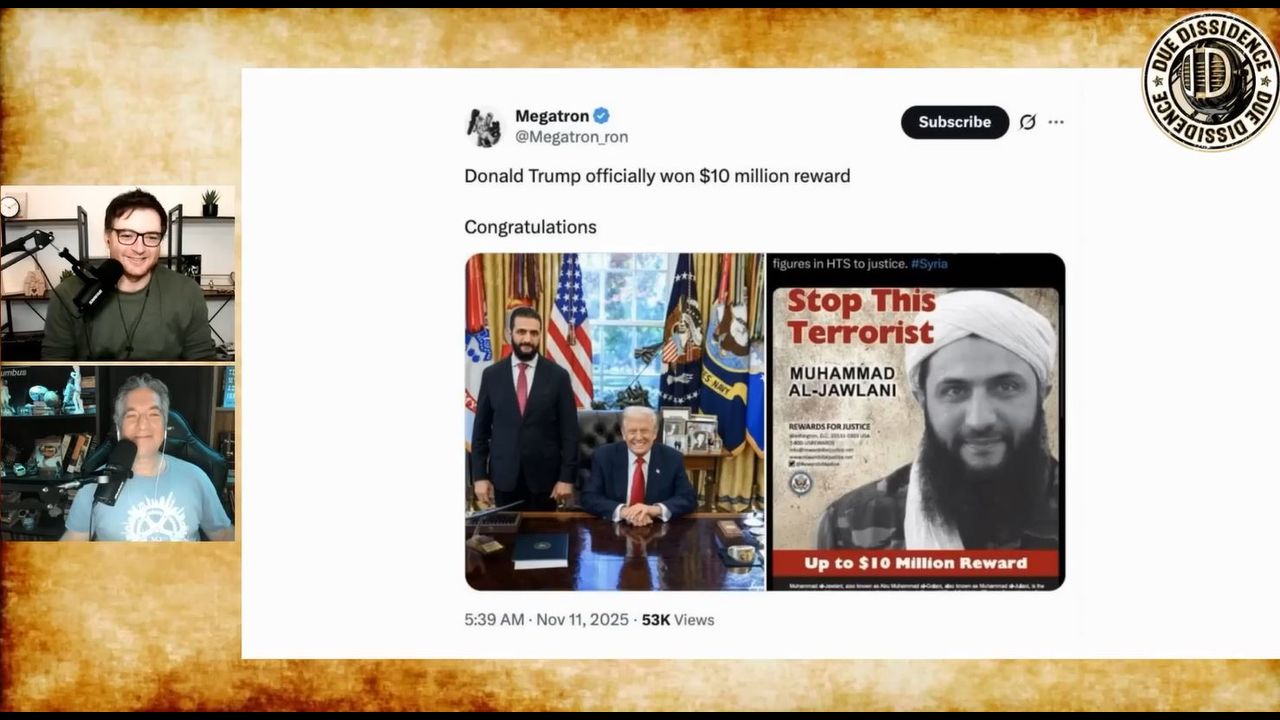Select the top webcam feed of glasses host
Image resolution: width=1280 pixels, height=720 pixels.
pyautogui.click(x=118, y=273)
